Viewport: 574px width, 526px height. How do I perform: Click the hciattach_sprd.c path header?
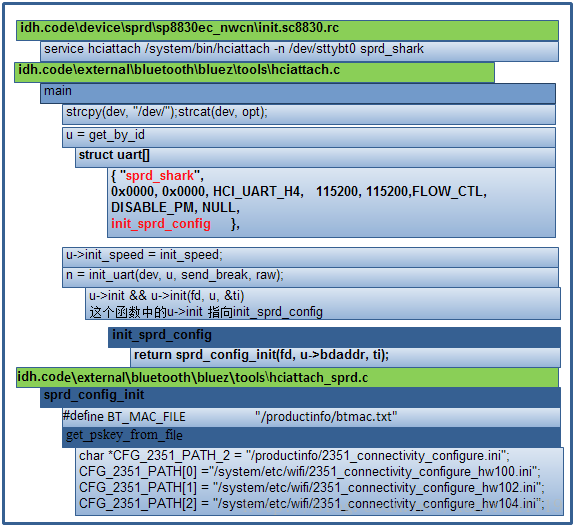click(287, 378)
